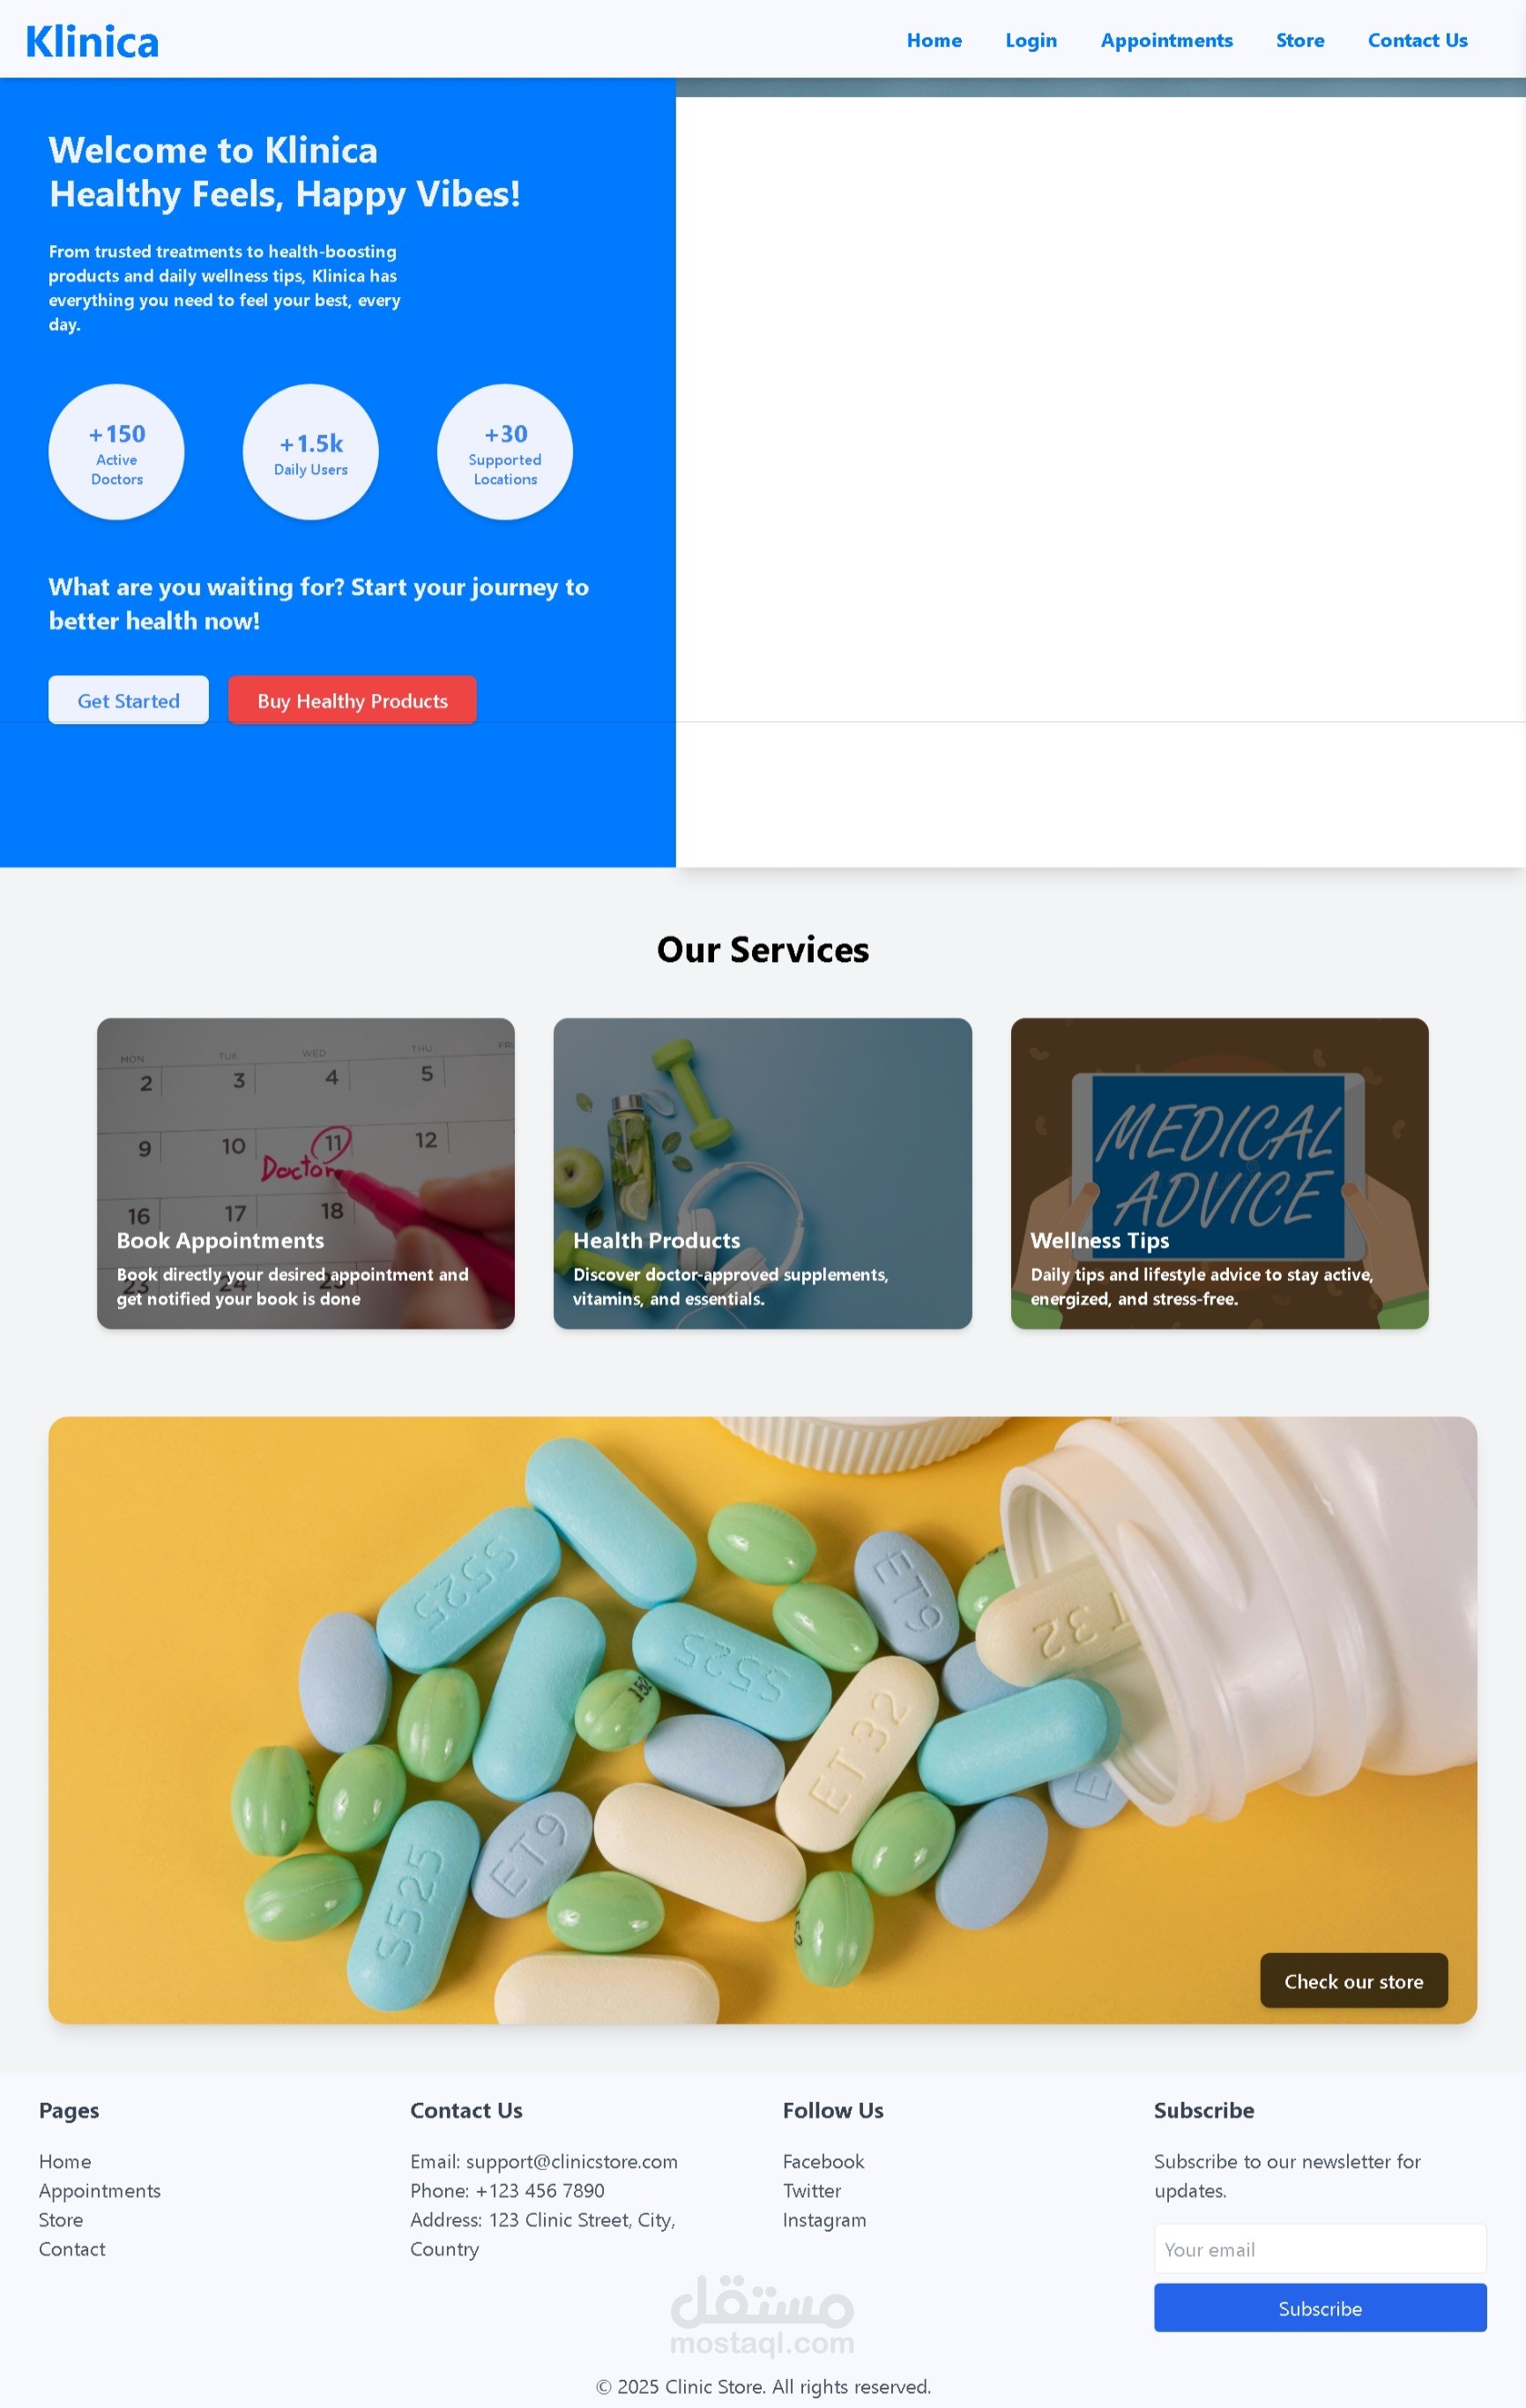Follow the footer Appointments link
The width and height of the screenshot is (1526, 2408).
tap(100, 2190)
